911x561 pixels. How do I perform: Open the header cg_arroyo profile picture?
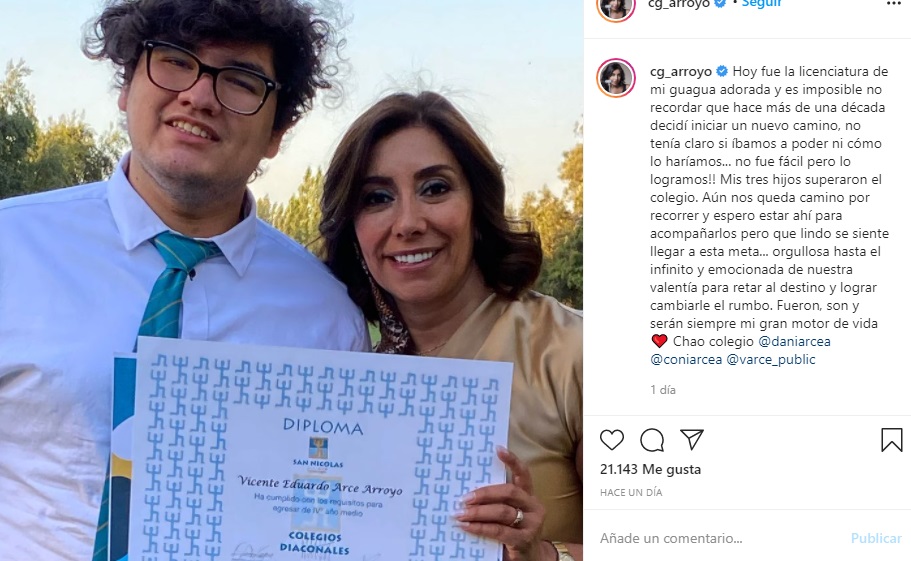click(x=616, y=6)
